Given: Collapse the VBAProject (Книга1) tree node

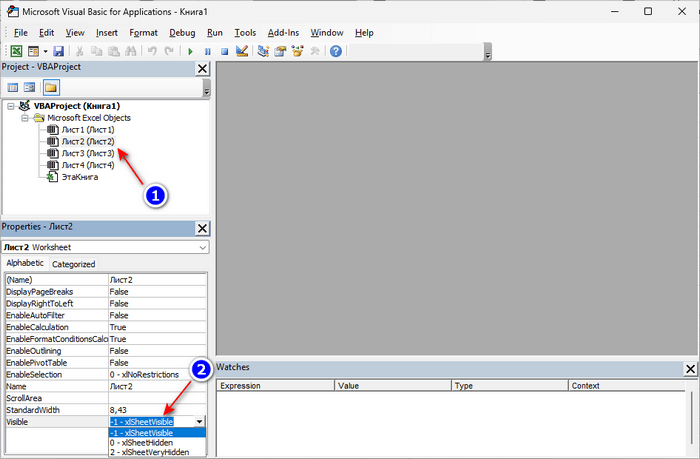Looking at the screenshot, I should 11,106.
